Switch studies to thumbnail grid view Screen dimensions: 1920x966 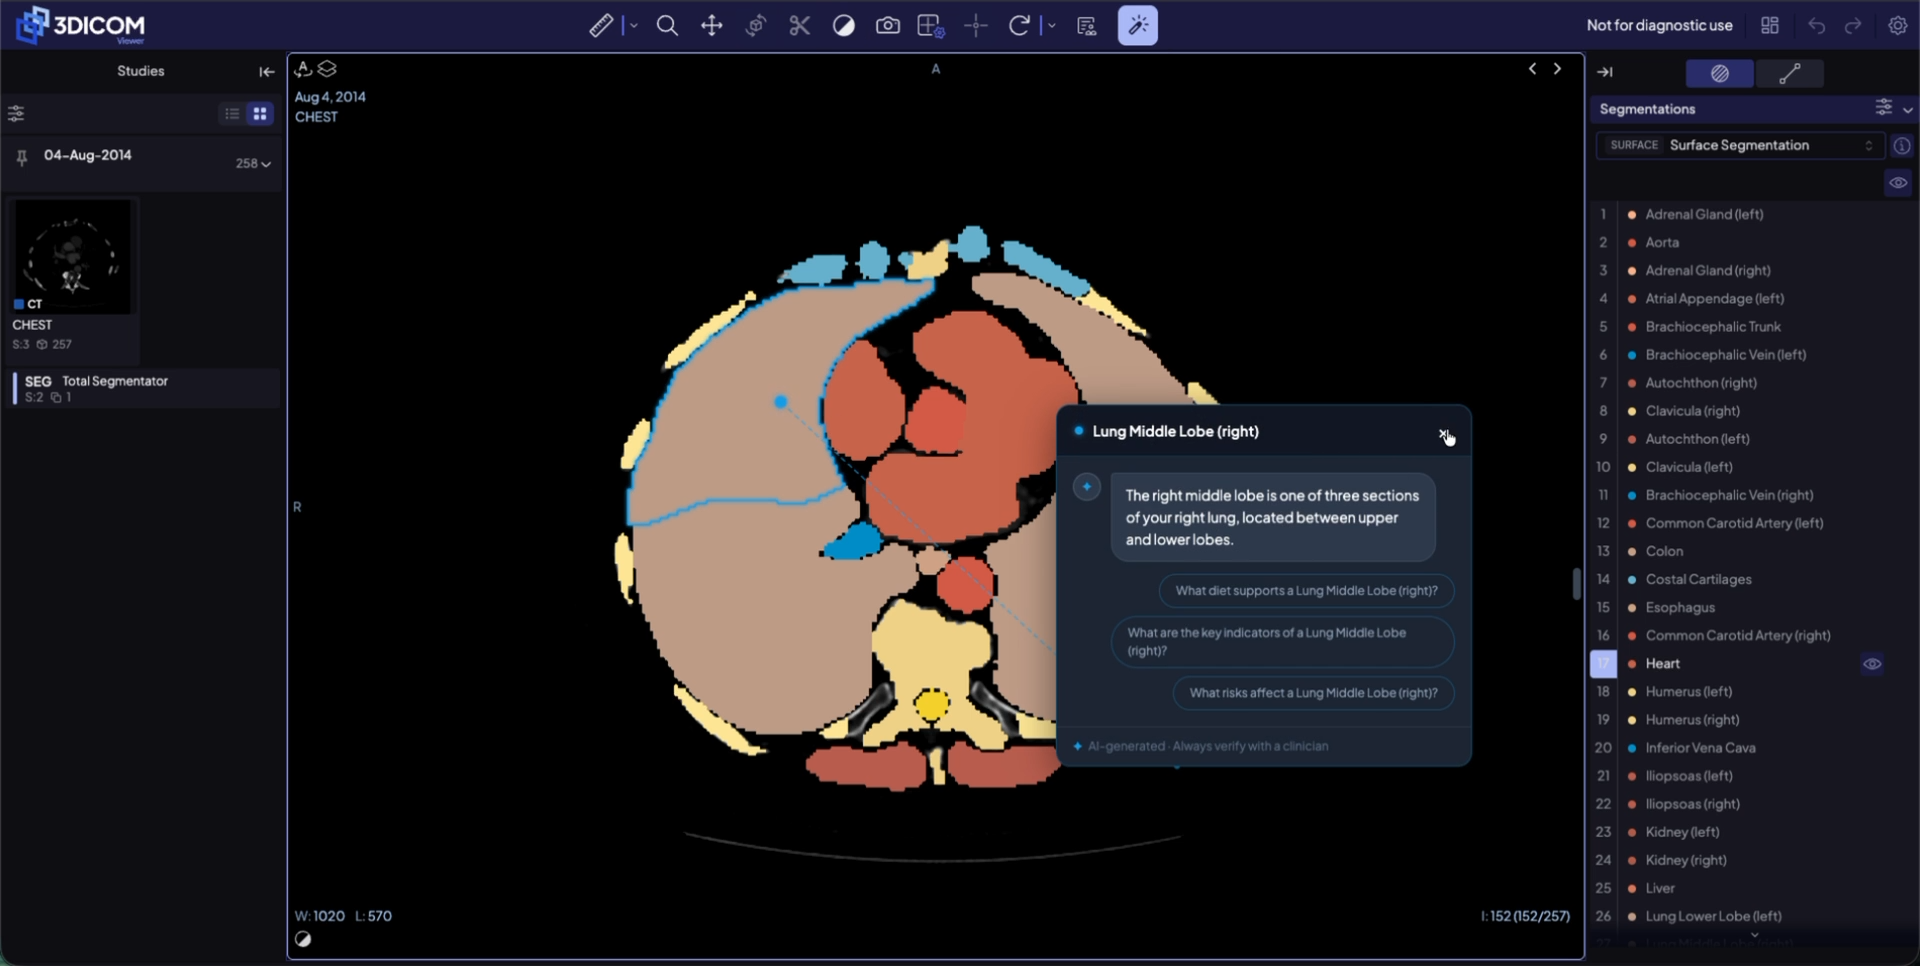click(260, 113)
